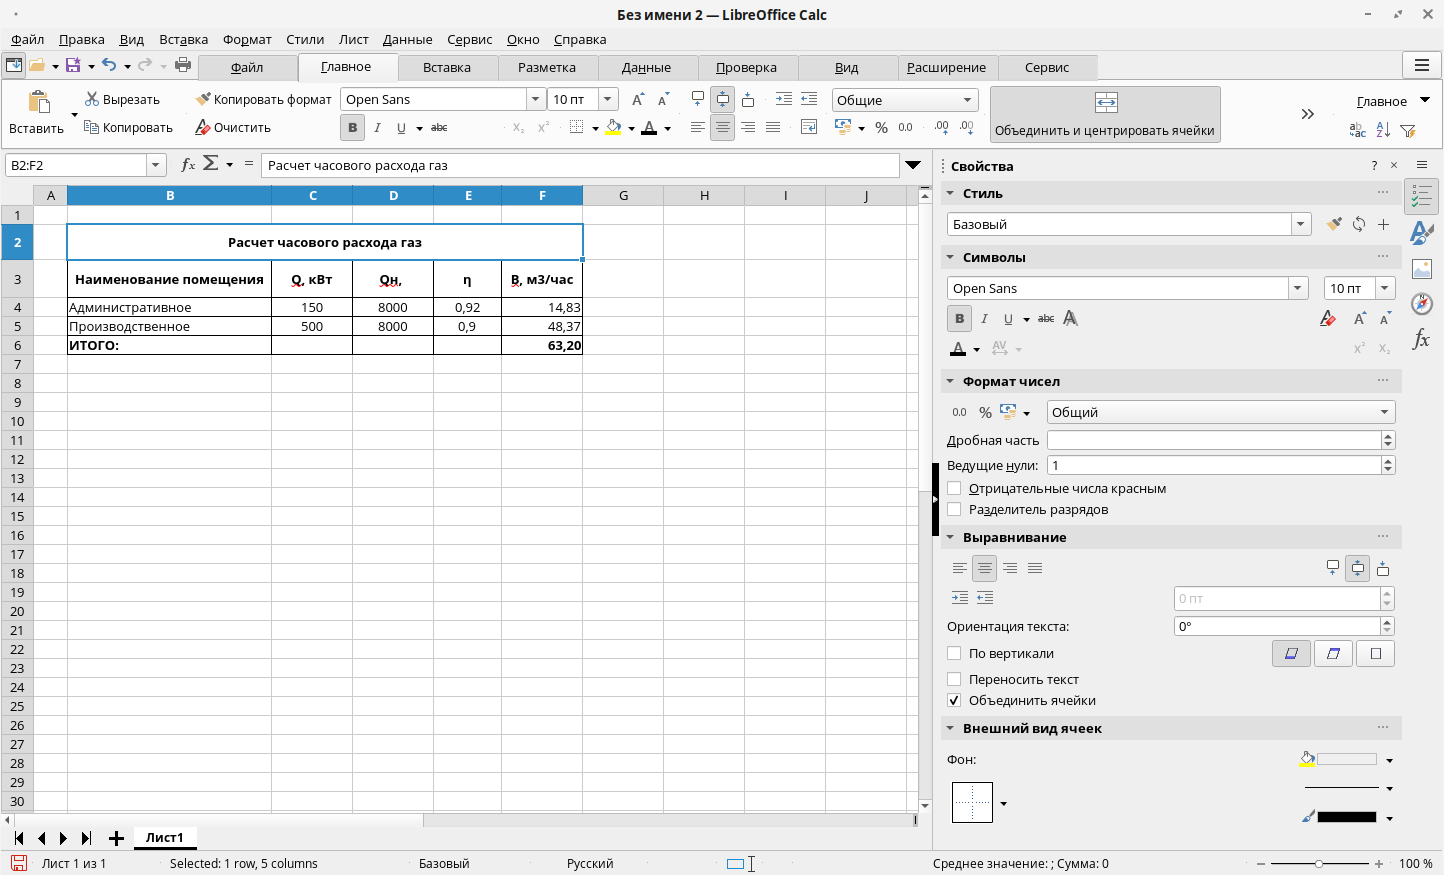Toggle Отрицательные числа красным checkbox
The image size is (1444, 875).
point(954,489)
